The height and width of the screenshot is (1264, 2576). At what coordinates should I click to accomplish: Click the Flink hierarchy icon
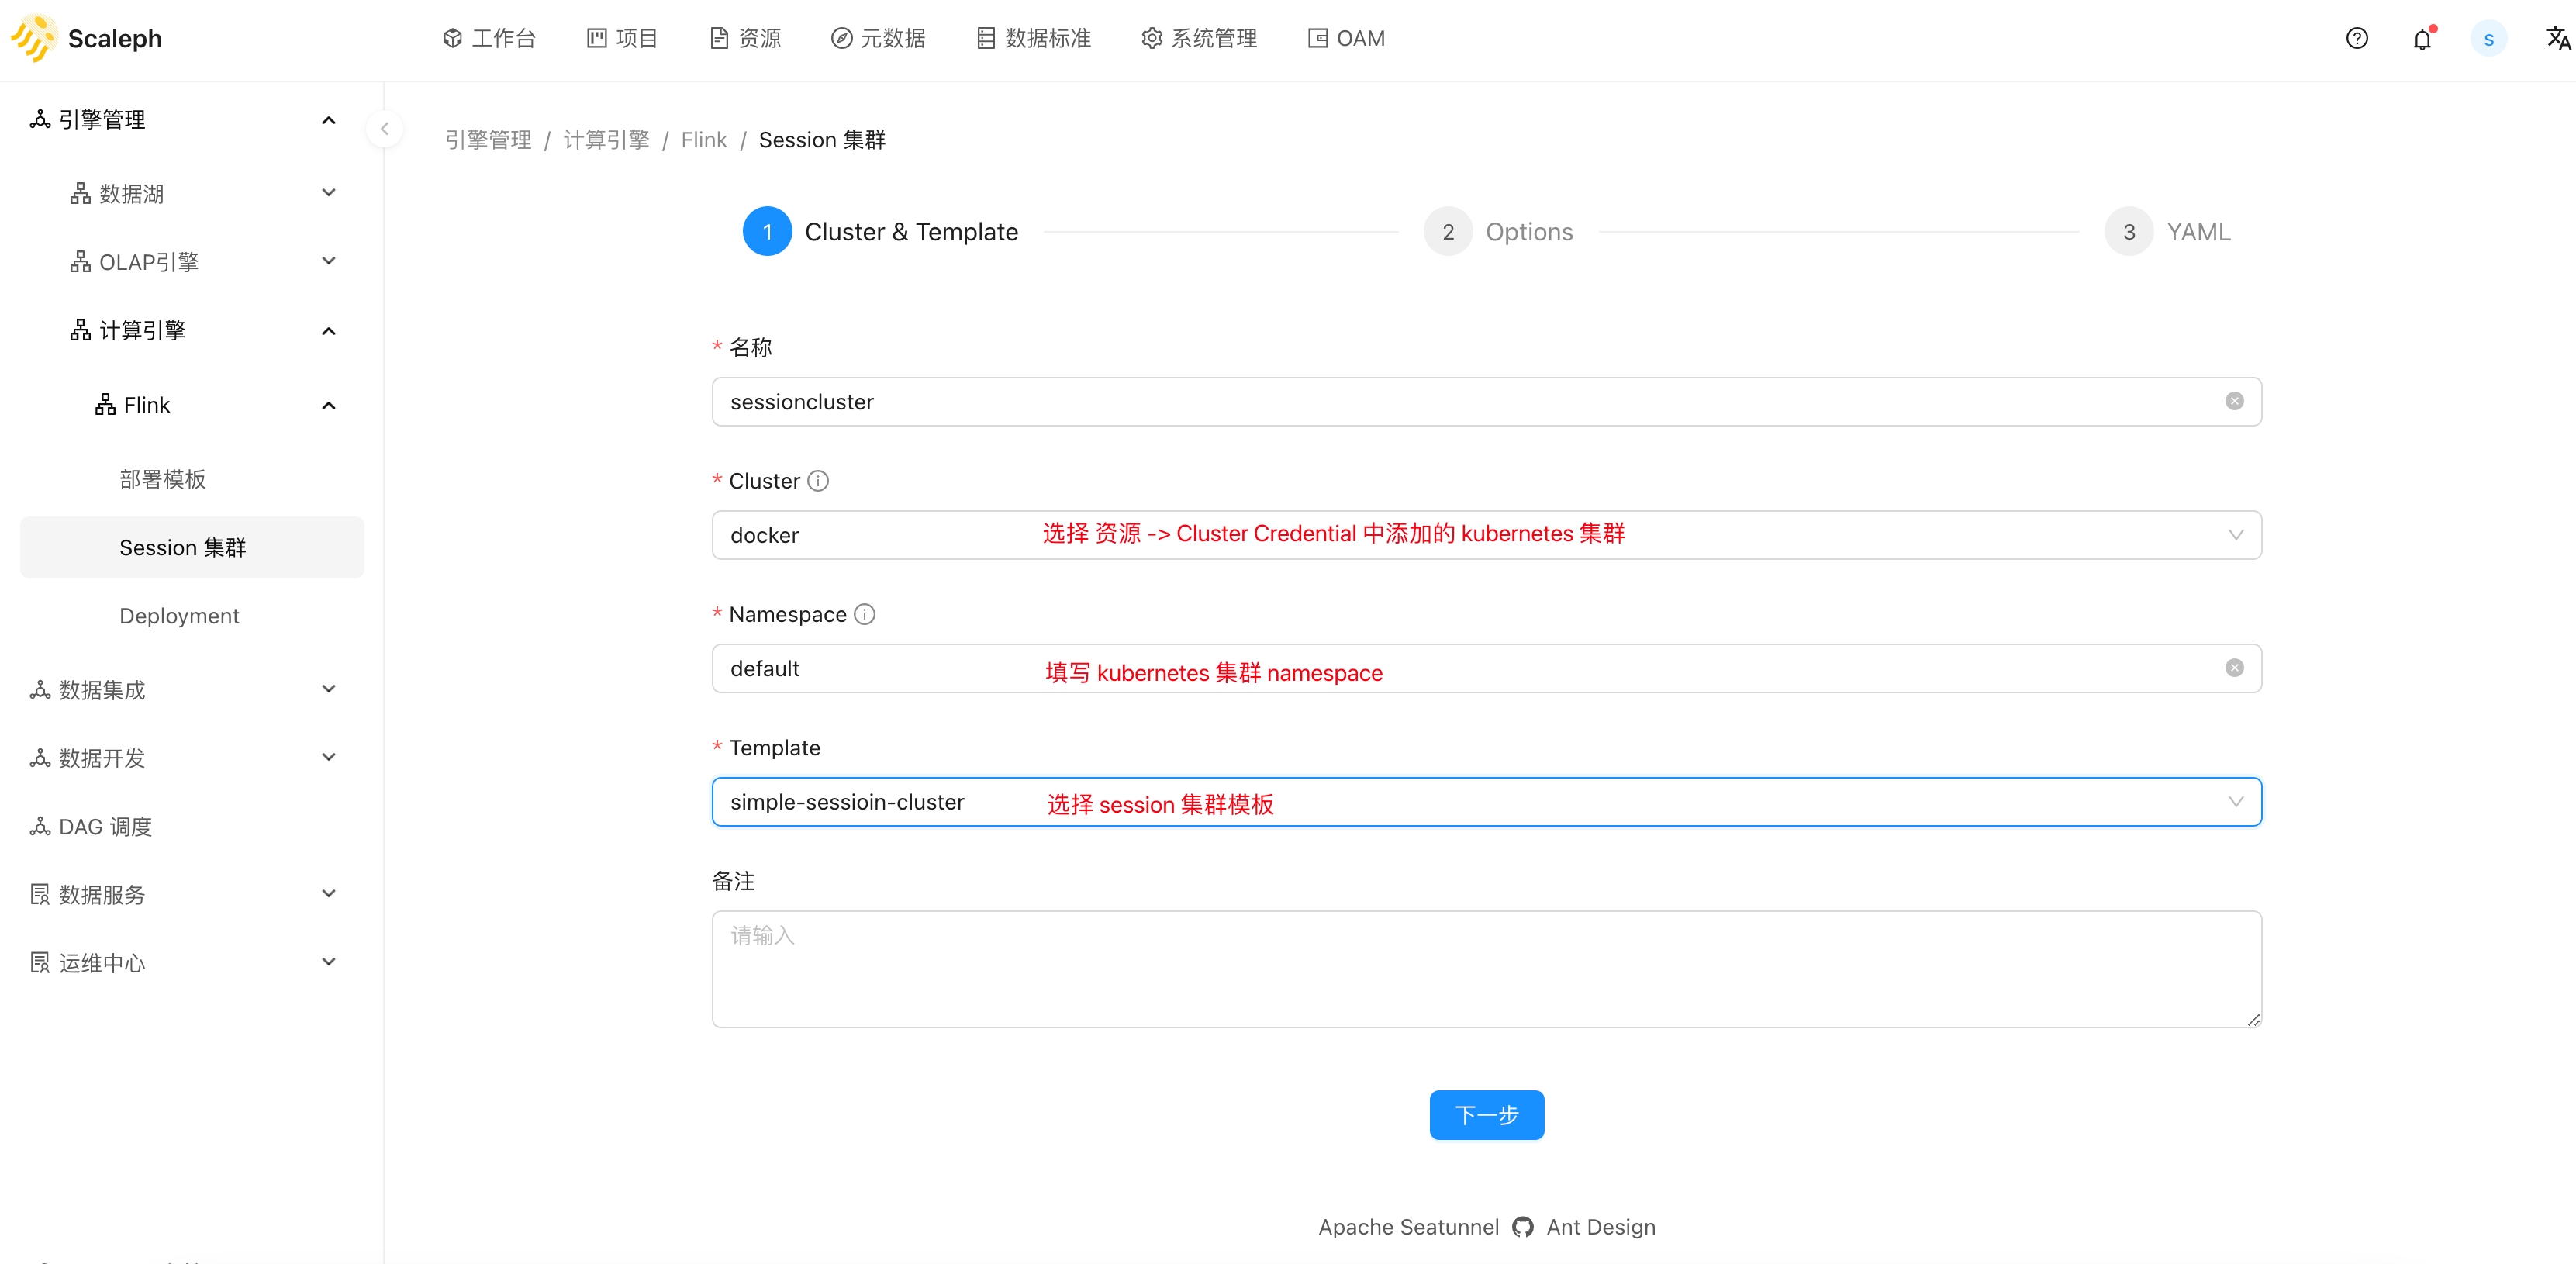click(105, 405)
